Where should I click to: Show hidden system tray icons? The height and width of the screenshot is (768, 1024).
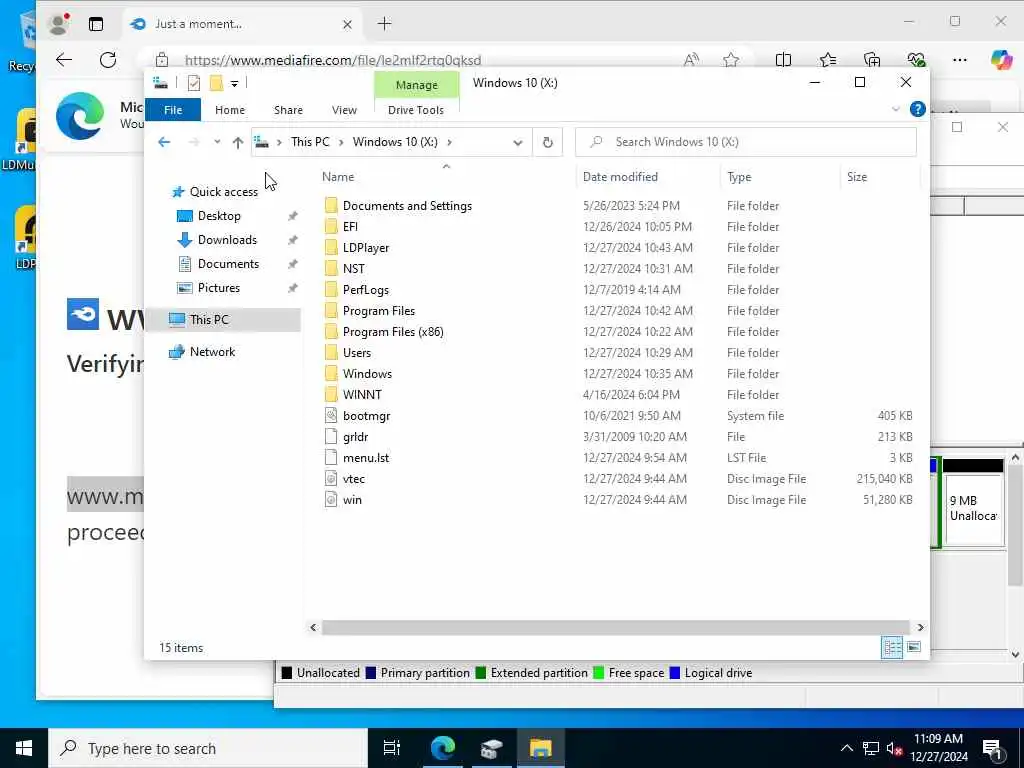pyautogui.click(x=846, y=748)
